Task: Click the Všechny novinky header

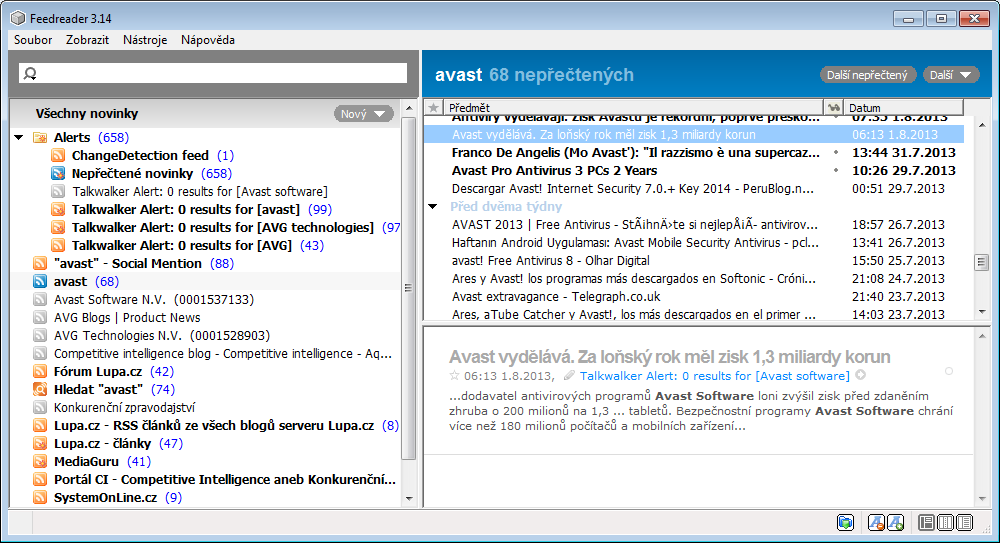Action: coord(87,114)
